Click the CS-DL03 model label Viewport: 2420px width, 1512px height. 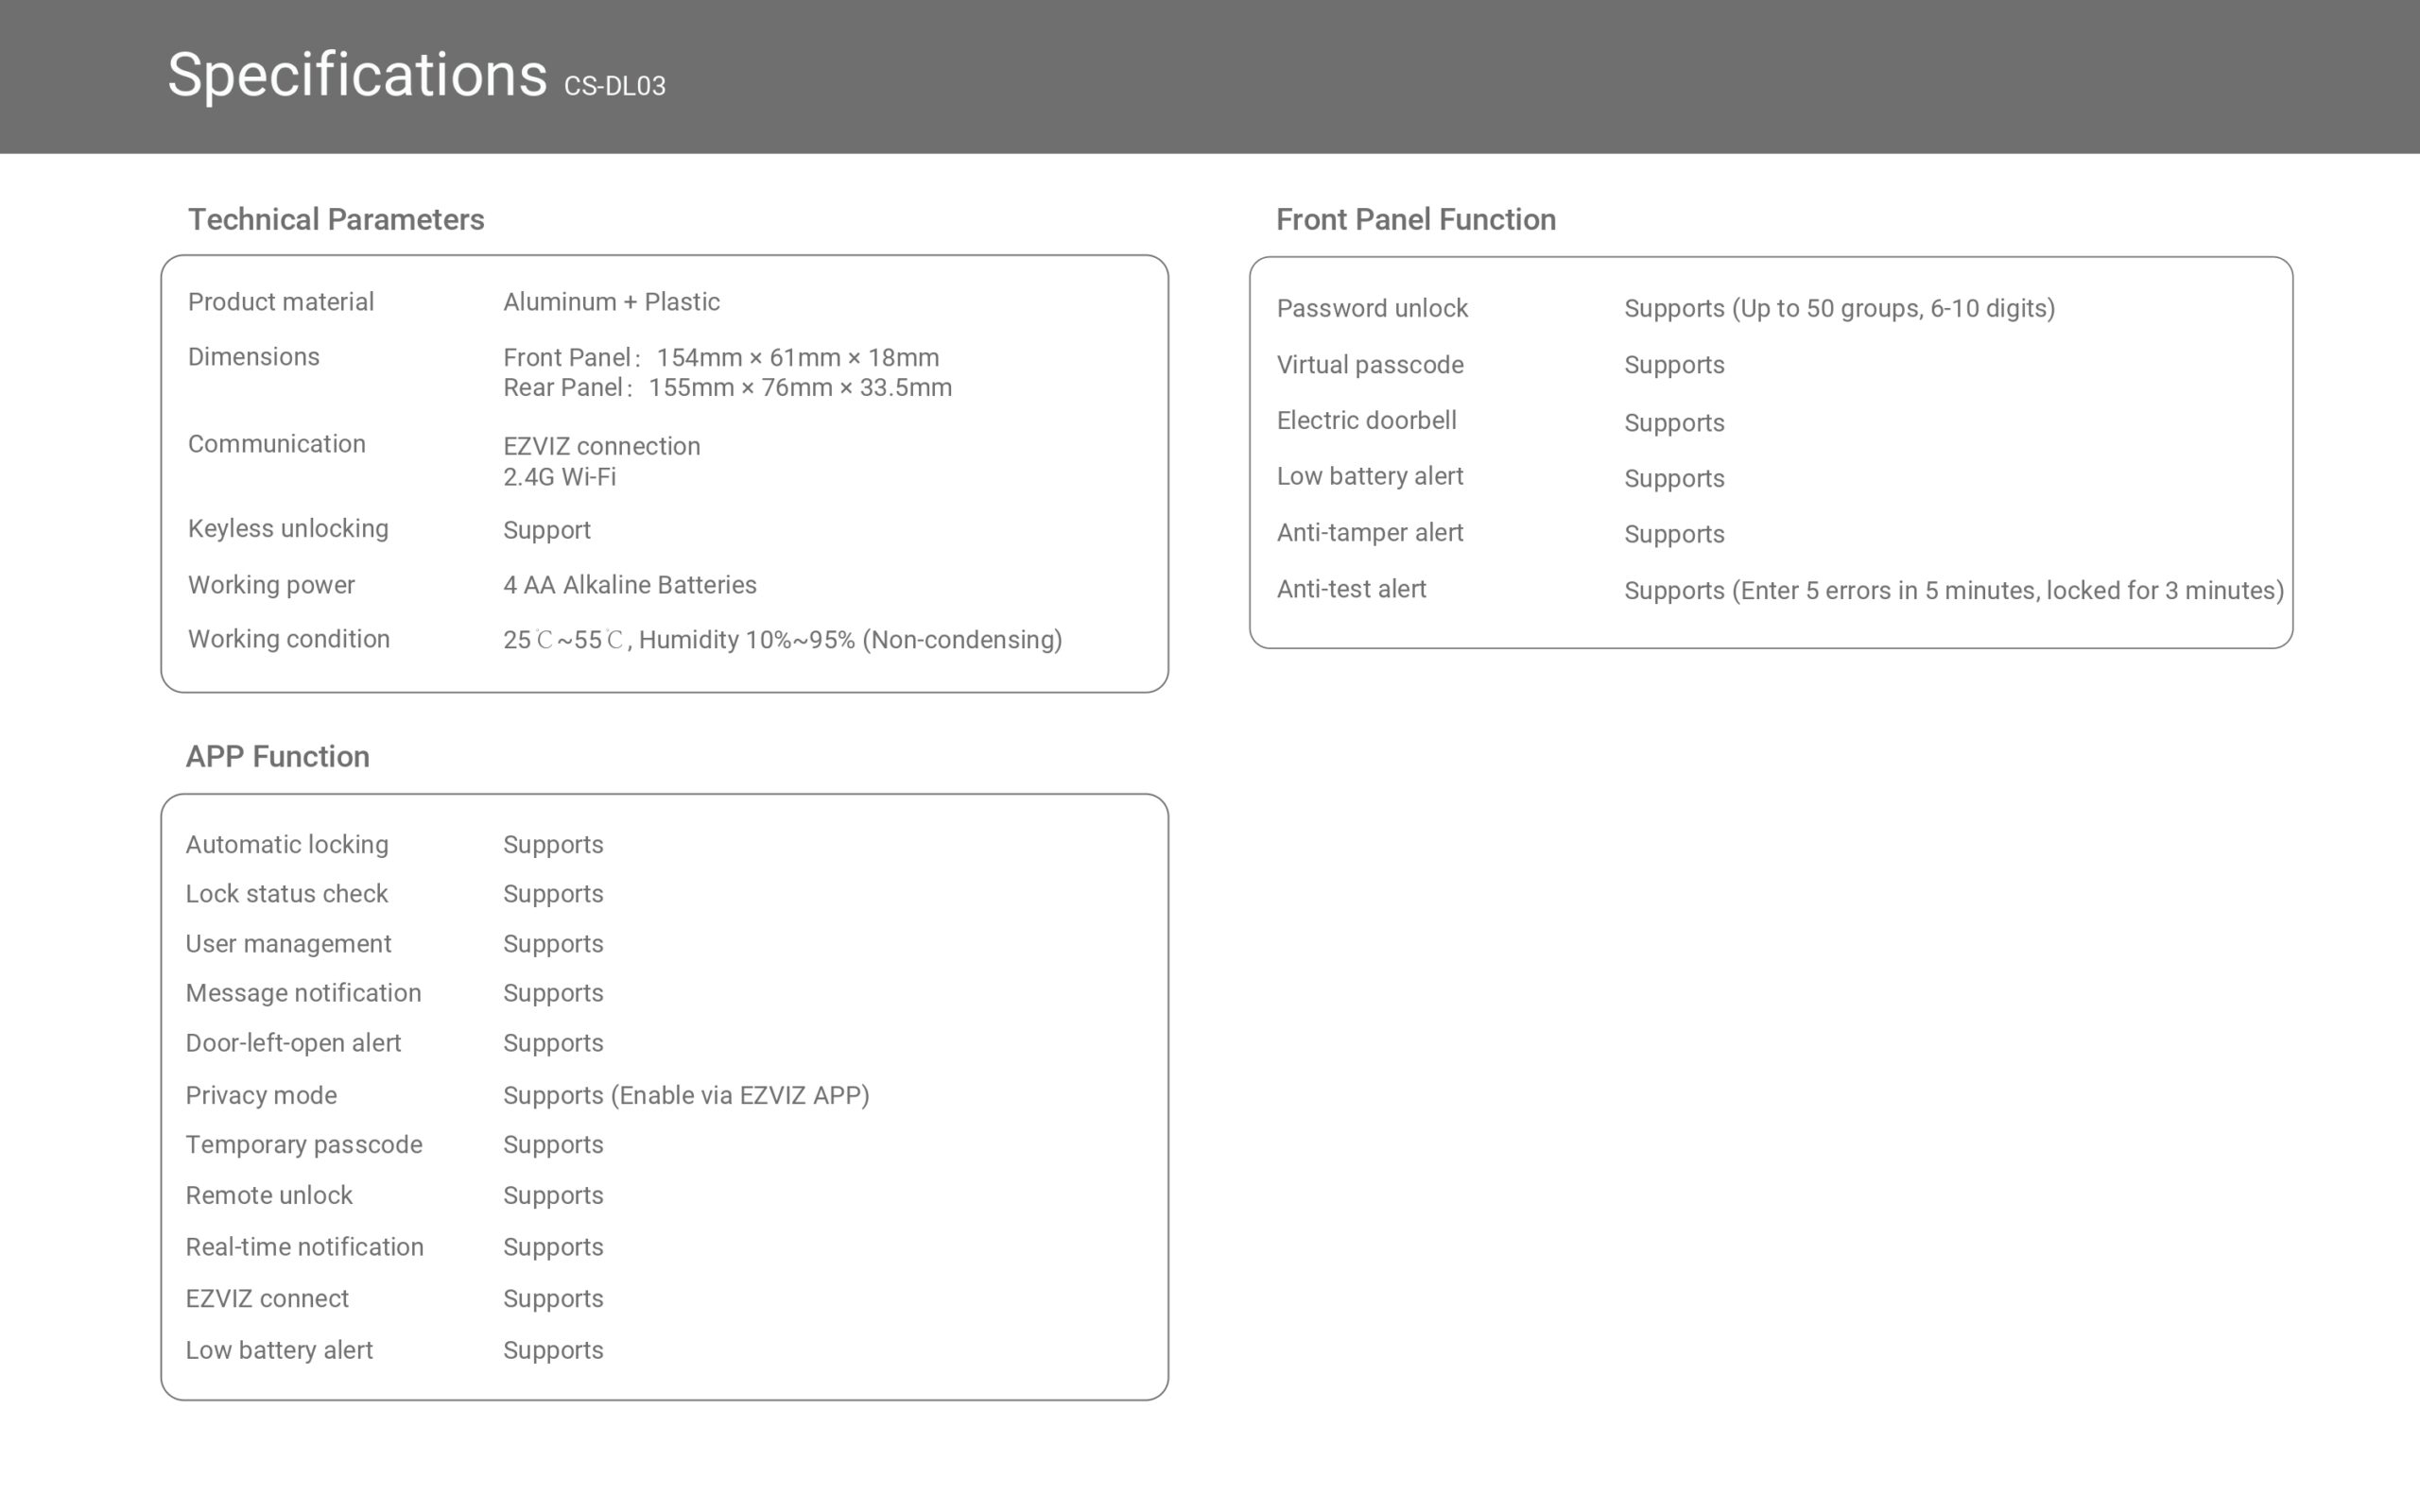pyautogui.click(x=614, y=87)
